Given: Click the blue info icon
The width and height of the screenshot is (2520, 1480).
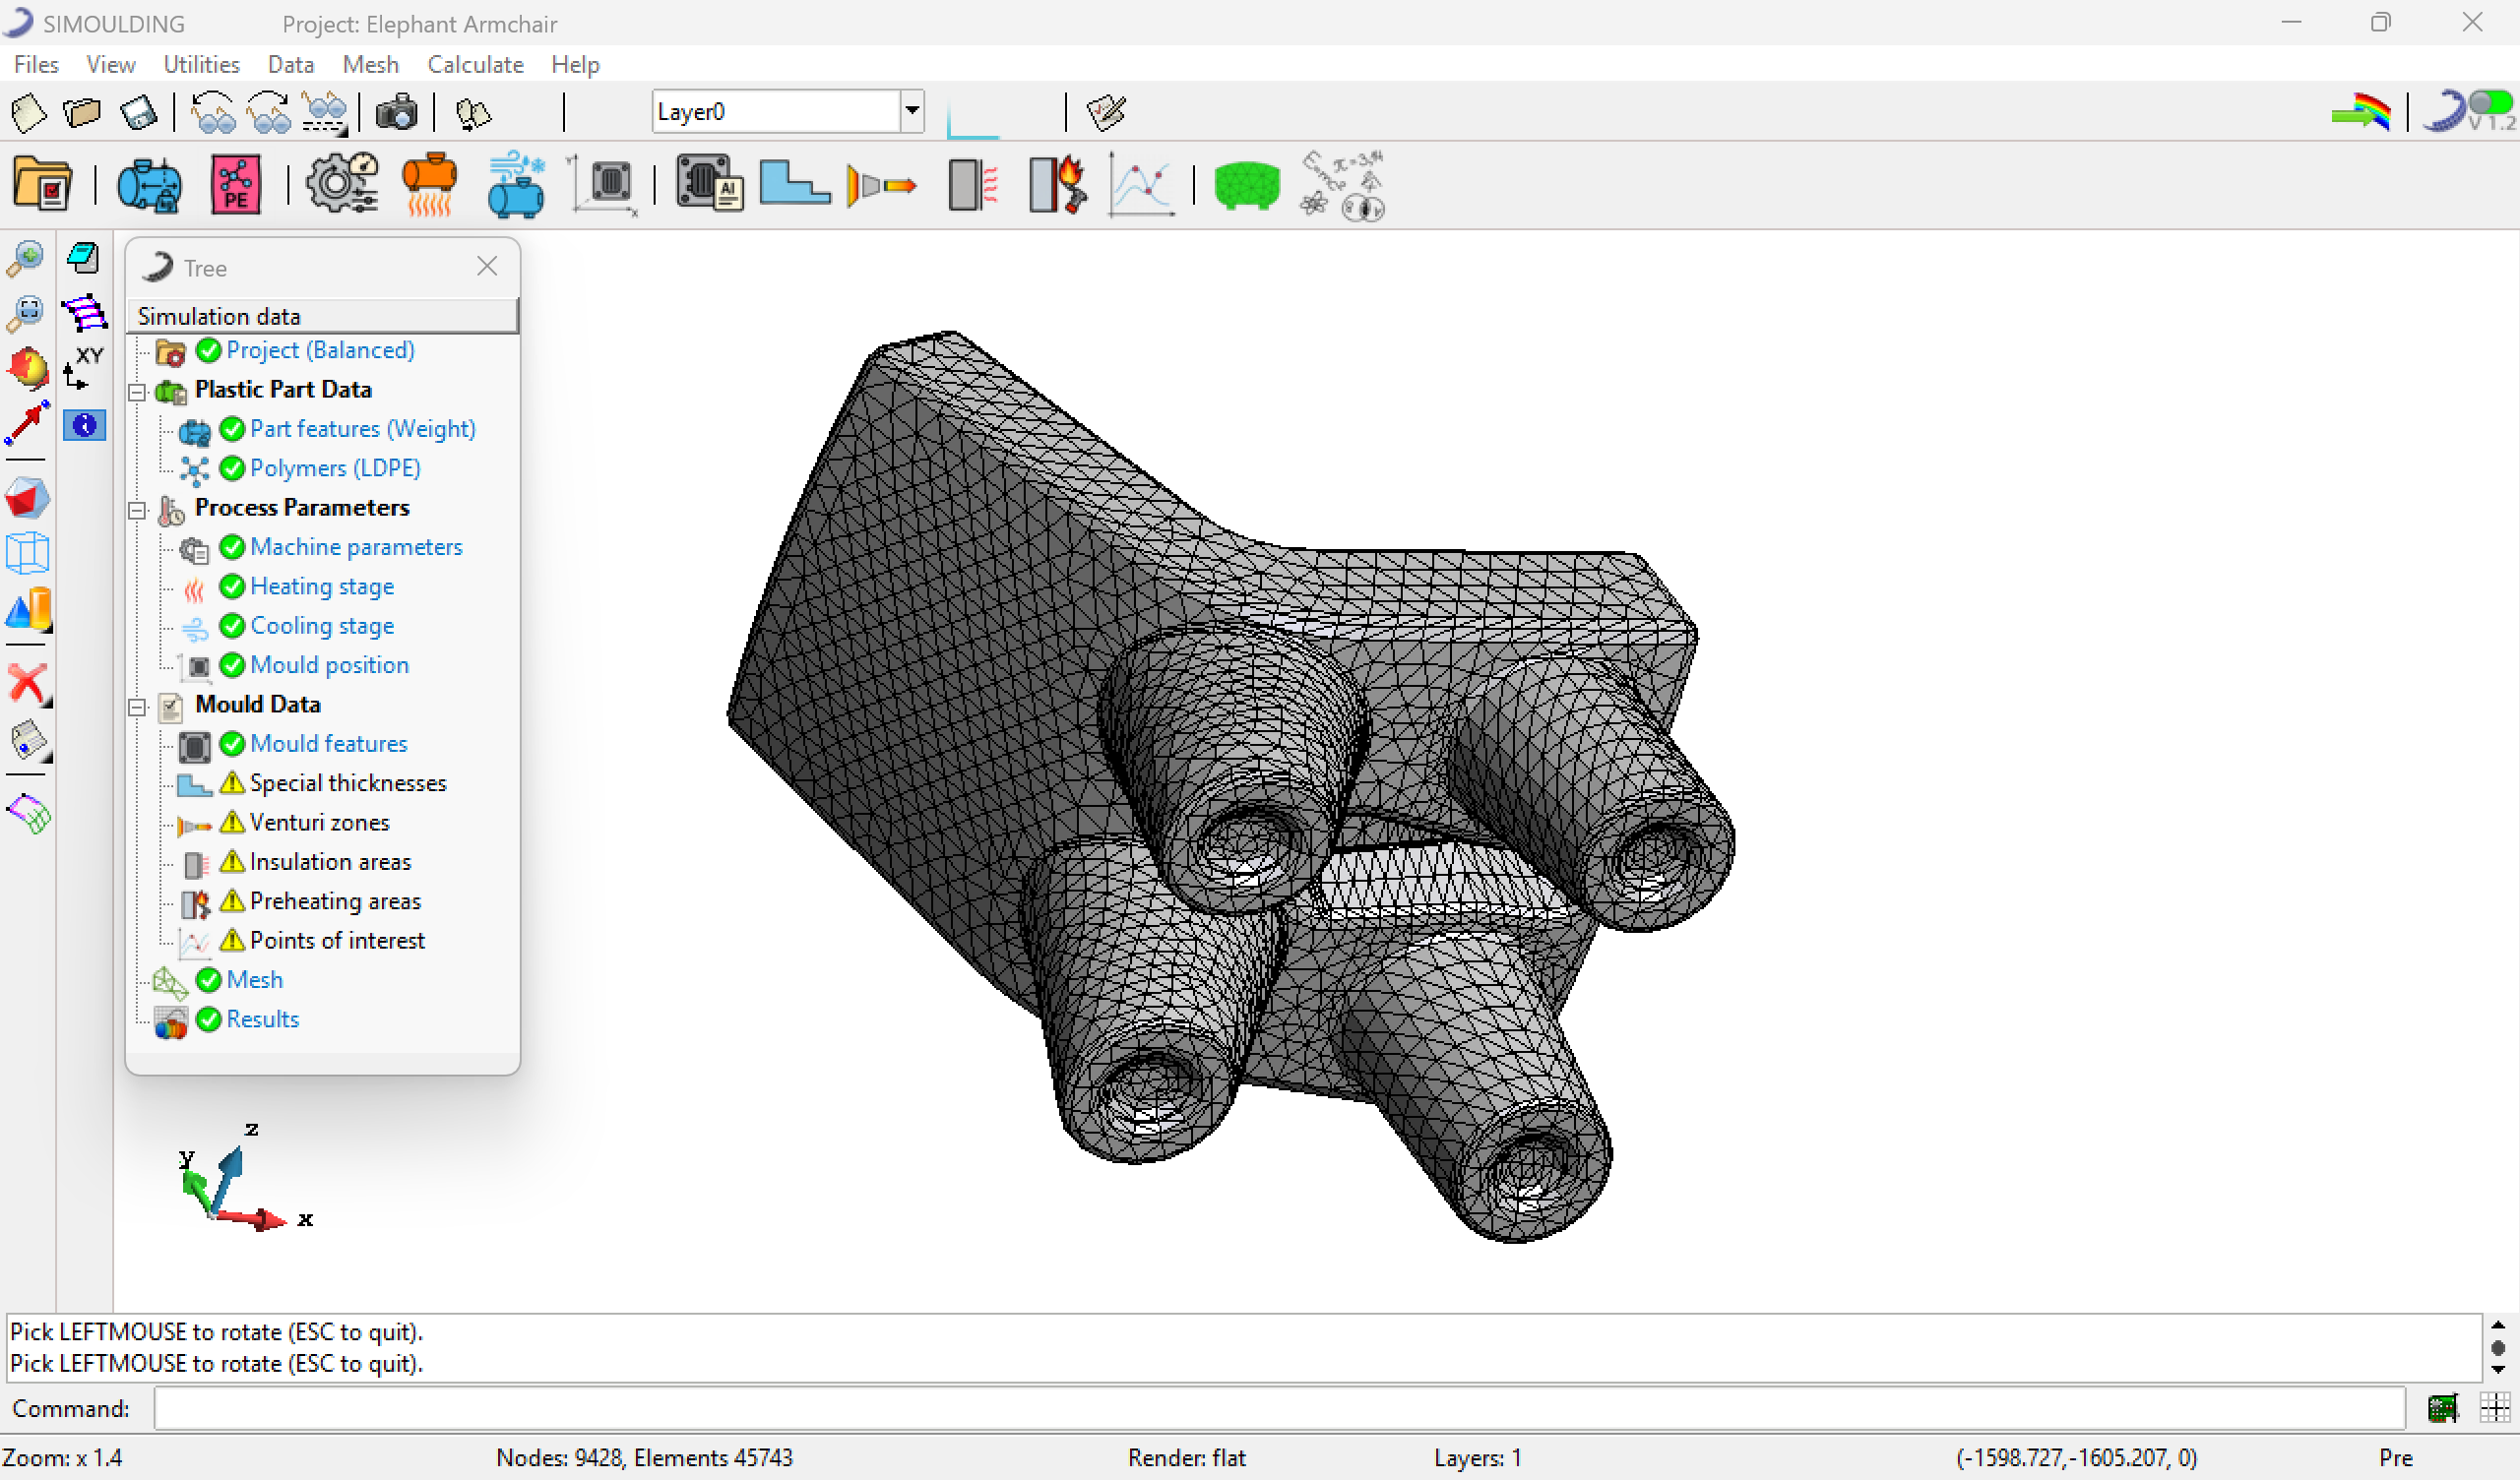Looking at the screenshot, I should click(x=85, y=425).
